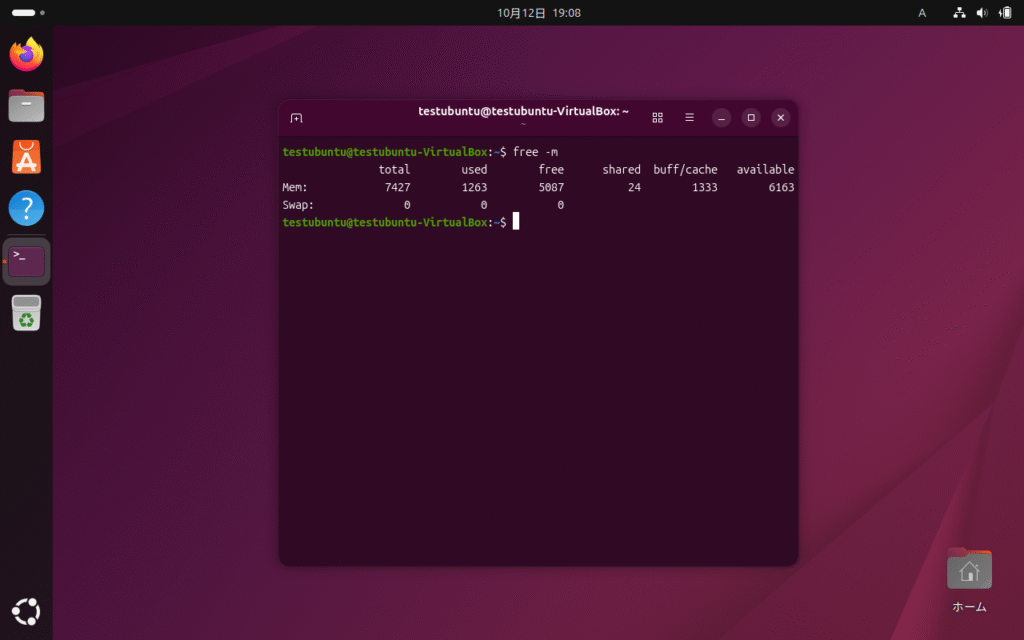The image size is (1024, 640).
Task: Select the ホーム folder desktop icon
Action: [968, 572]
